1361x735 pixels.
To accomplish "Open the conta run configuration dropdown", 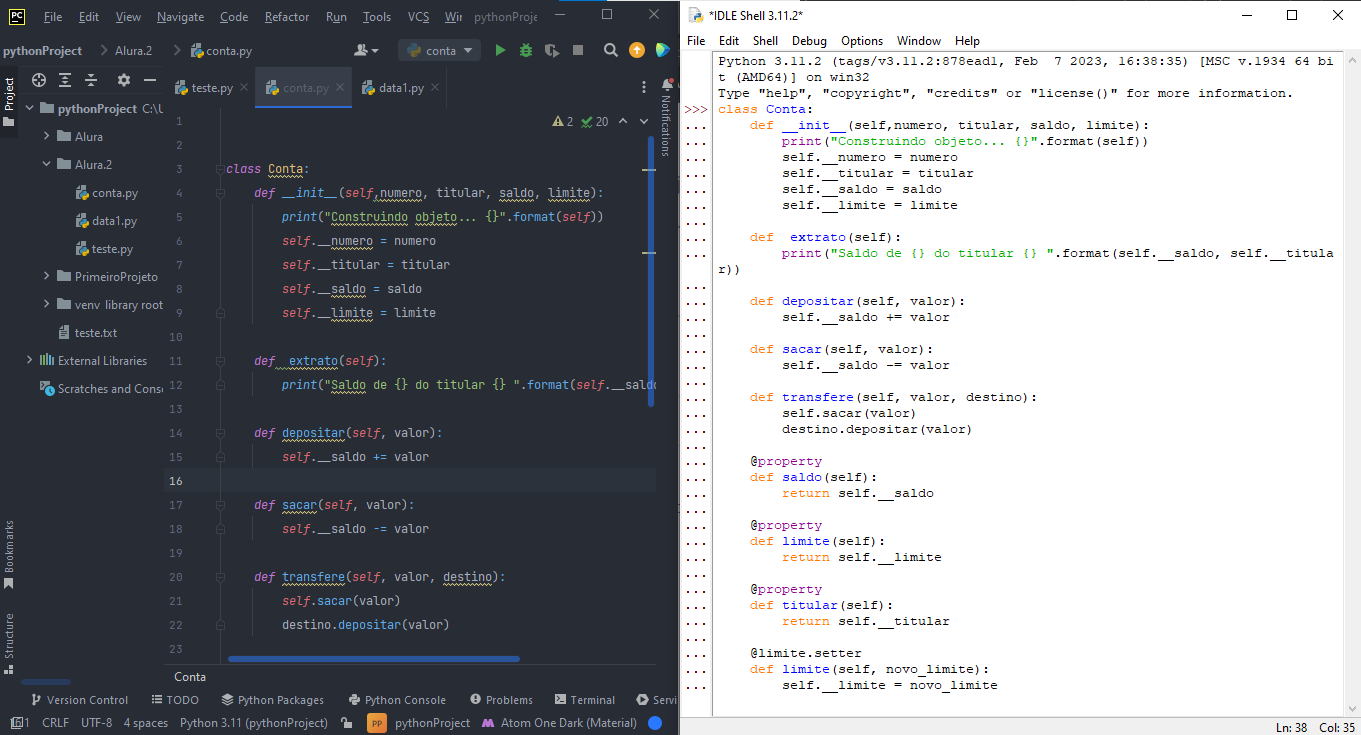I will click(x=439, y=50).
